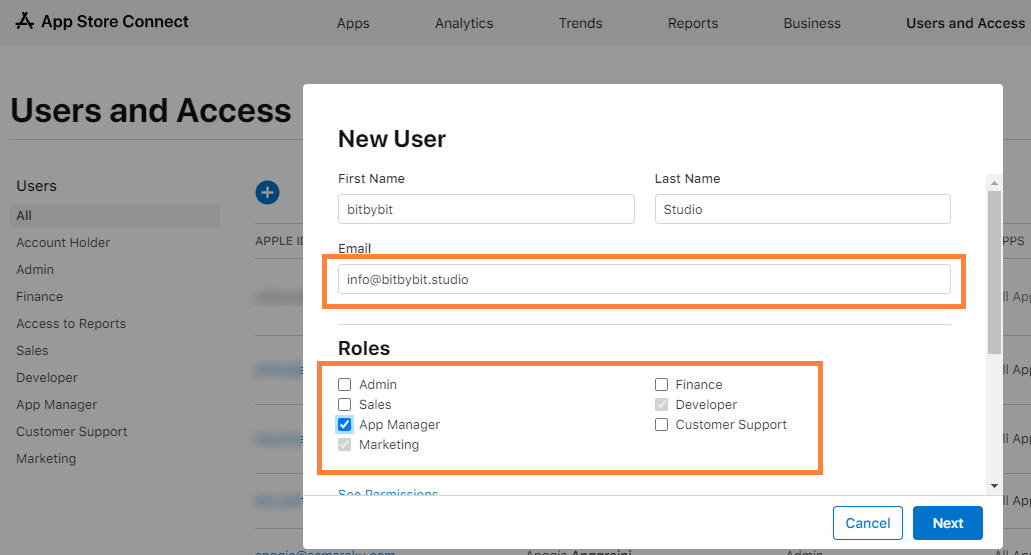Filter users by Sales in sidebar
The height and width of the screenshot is (555, 1031).
(32, 350)
